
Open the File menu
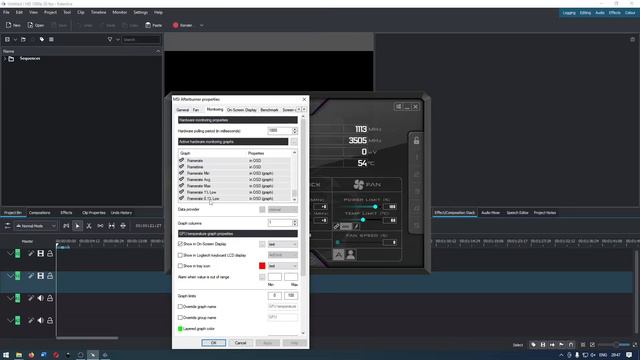tap(6, 13)
